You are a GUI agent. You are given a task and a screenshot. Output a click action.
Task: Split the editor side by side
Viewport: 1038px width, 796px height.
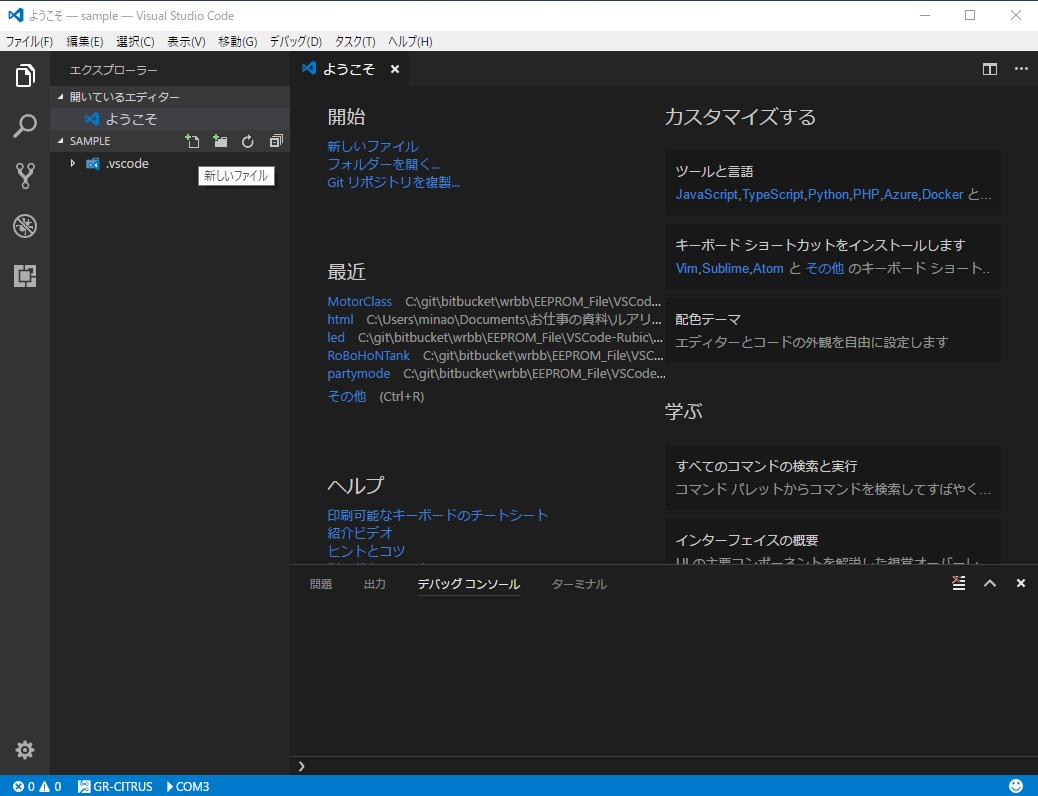[x=990, y=69]
